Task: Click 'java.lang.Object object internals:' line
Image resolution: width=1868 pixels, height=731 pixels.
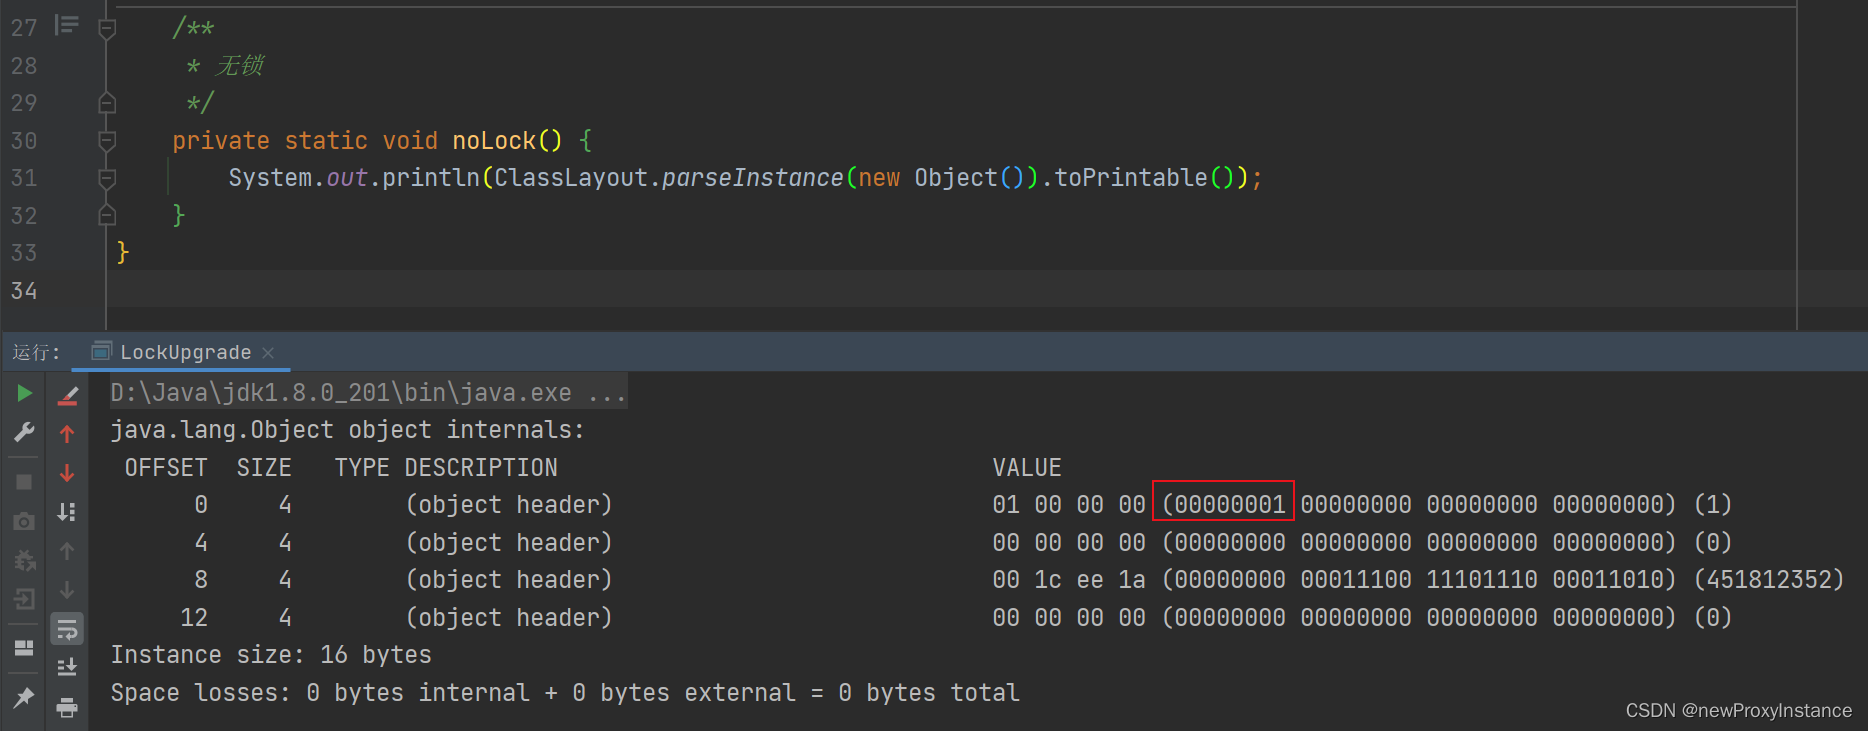Action: tap(347, 430)
